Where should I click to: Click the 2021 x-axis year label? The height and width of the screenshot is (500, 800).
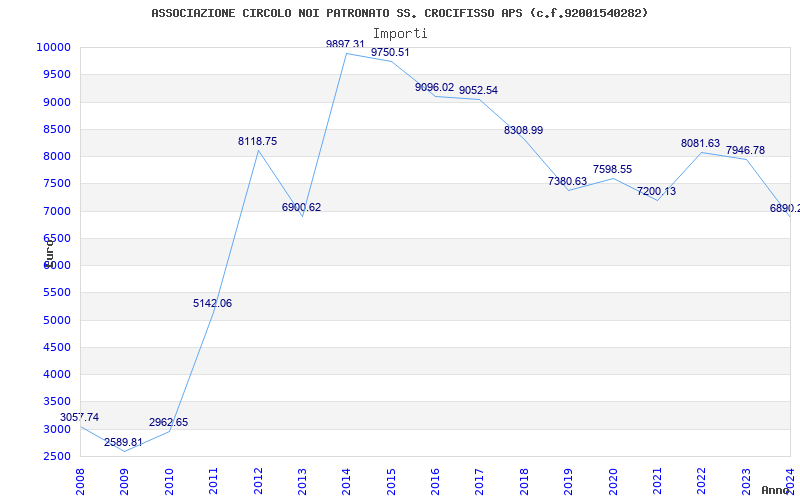[x=658, y=481]
